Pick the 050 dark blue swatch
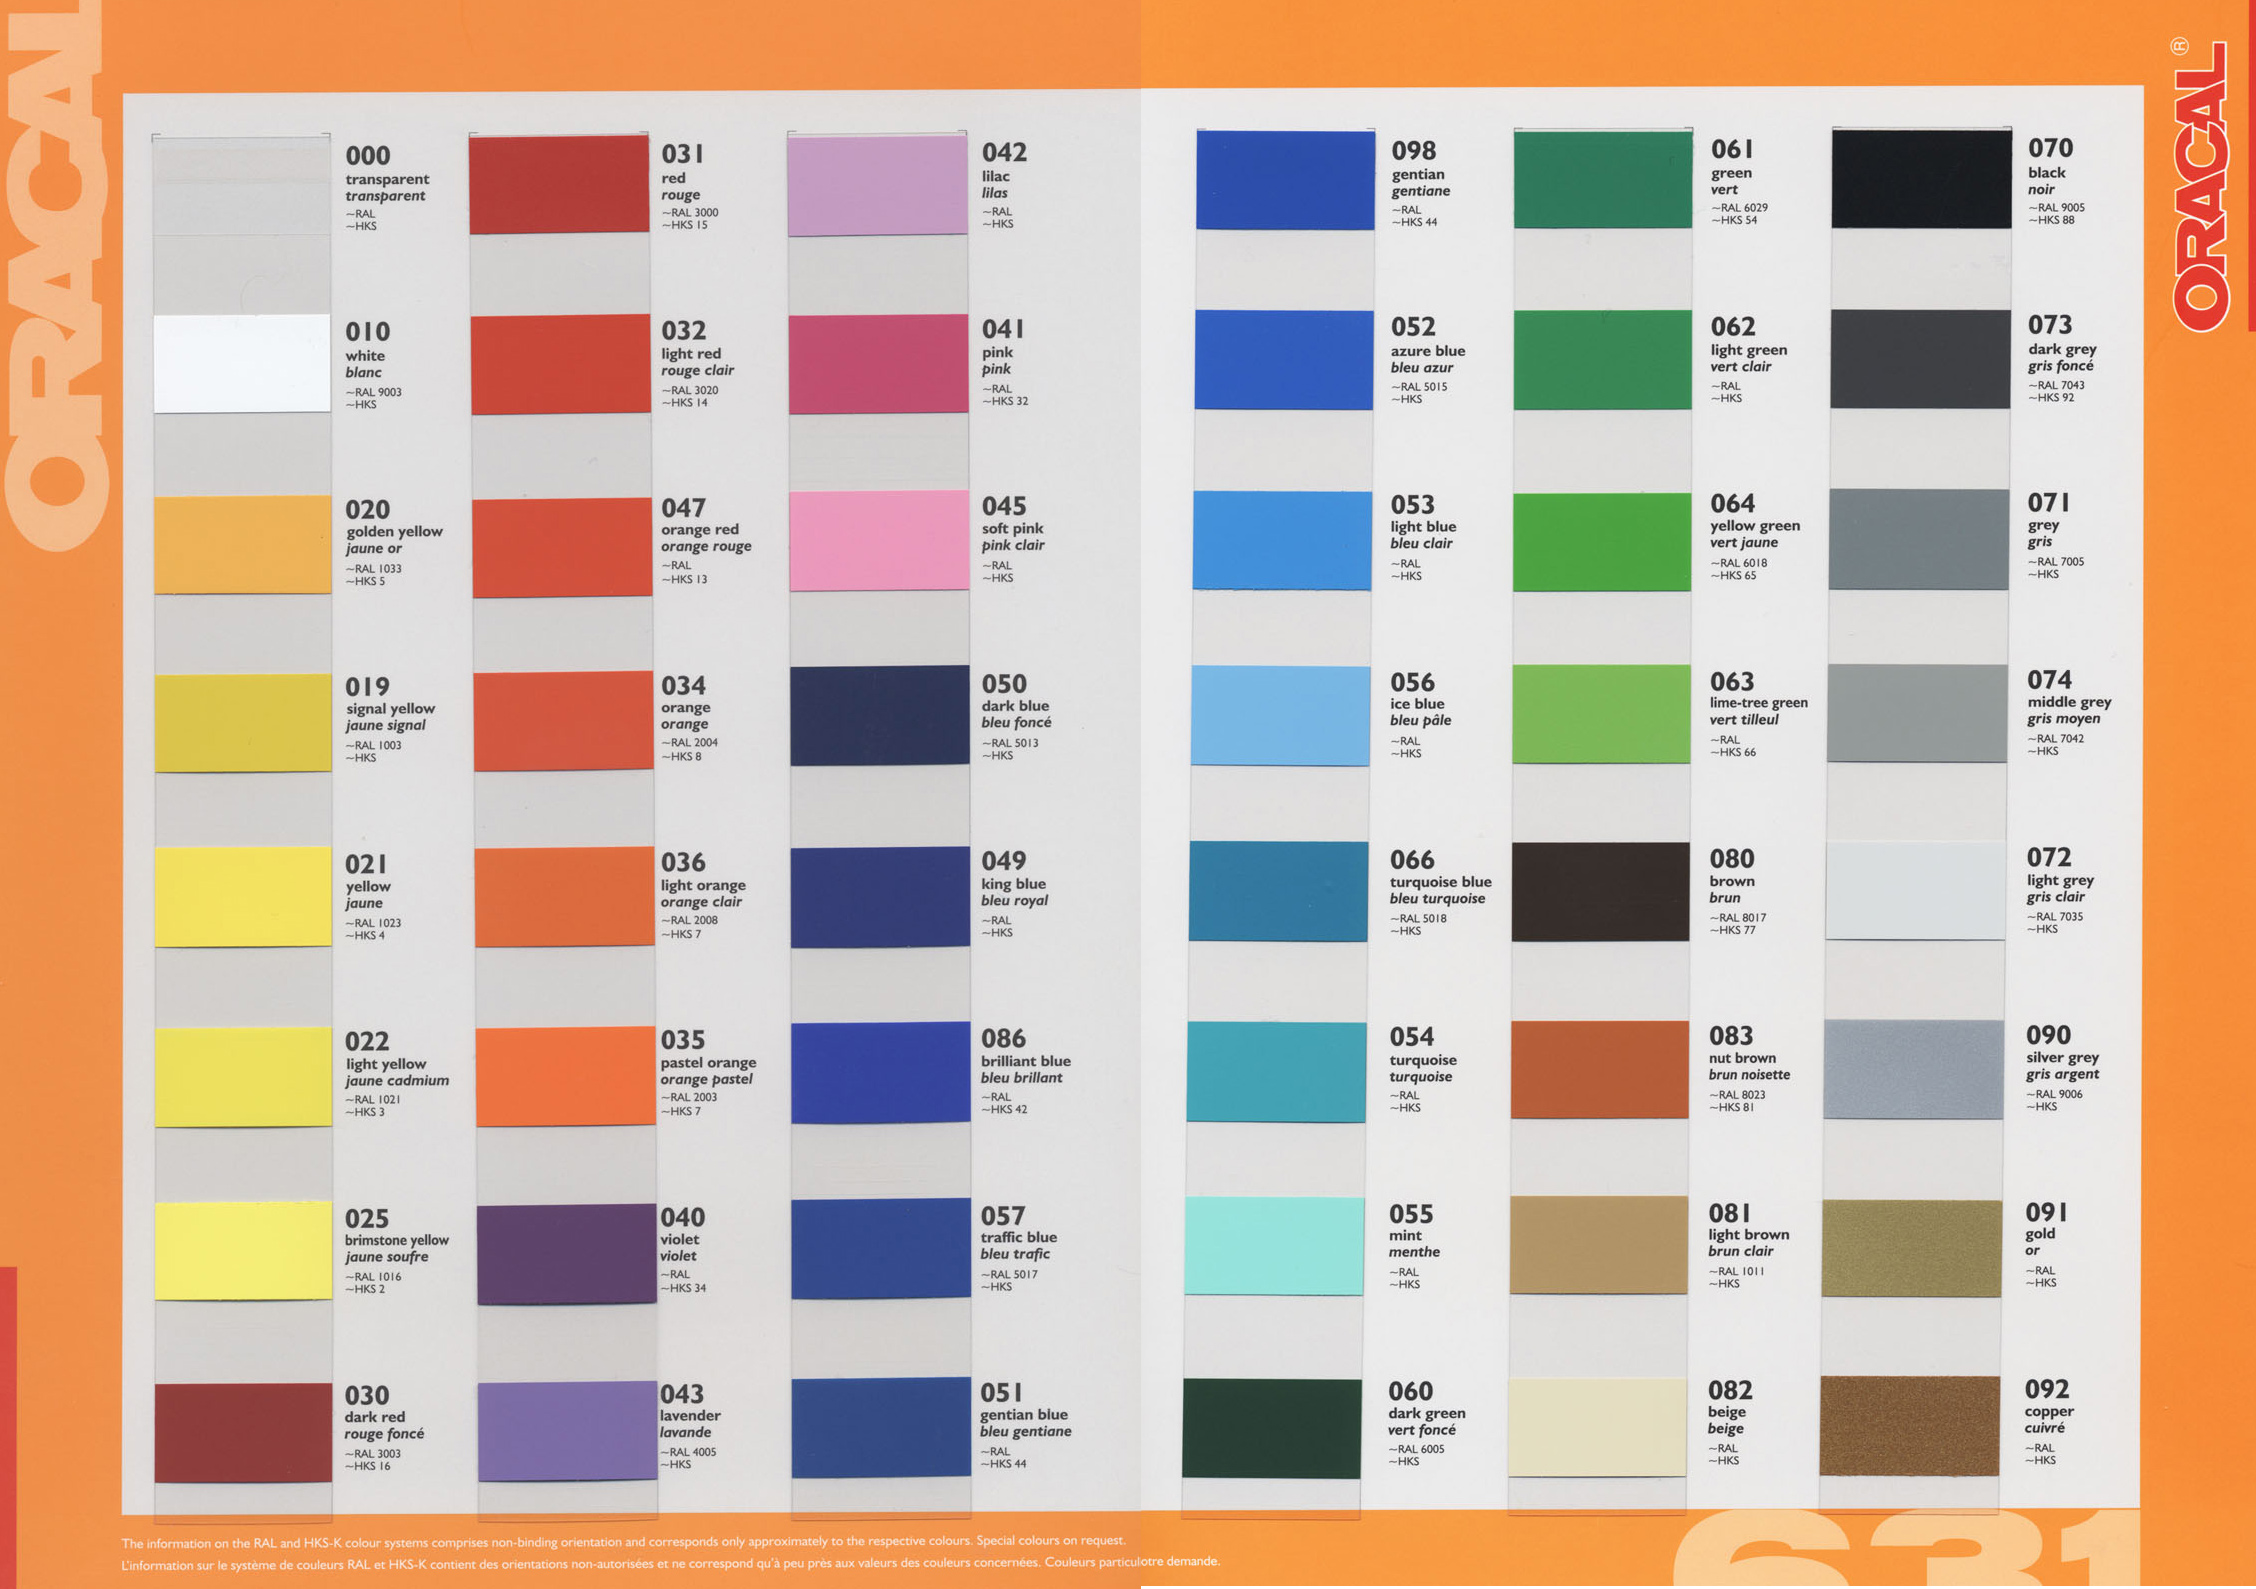The image size is (2256, 1589). tap(880, 716)
